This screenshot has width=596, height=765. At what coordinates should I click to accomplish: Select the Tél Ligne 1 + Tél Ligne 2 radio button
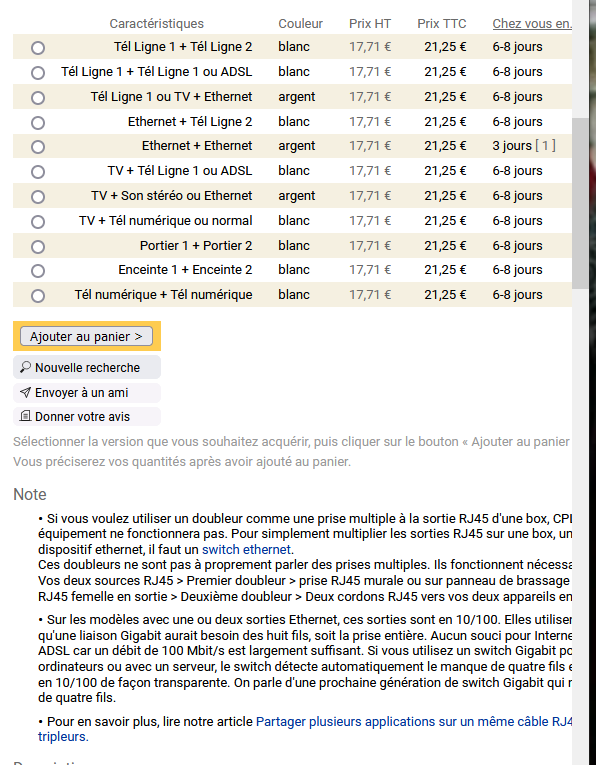38,48
